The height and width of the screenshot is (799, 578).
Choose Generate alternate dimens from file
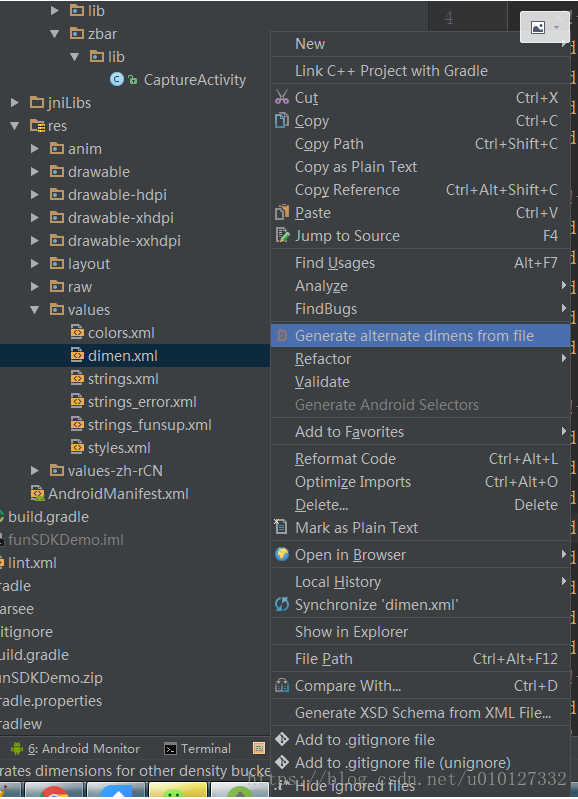point(420,336)
